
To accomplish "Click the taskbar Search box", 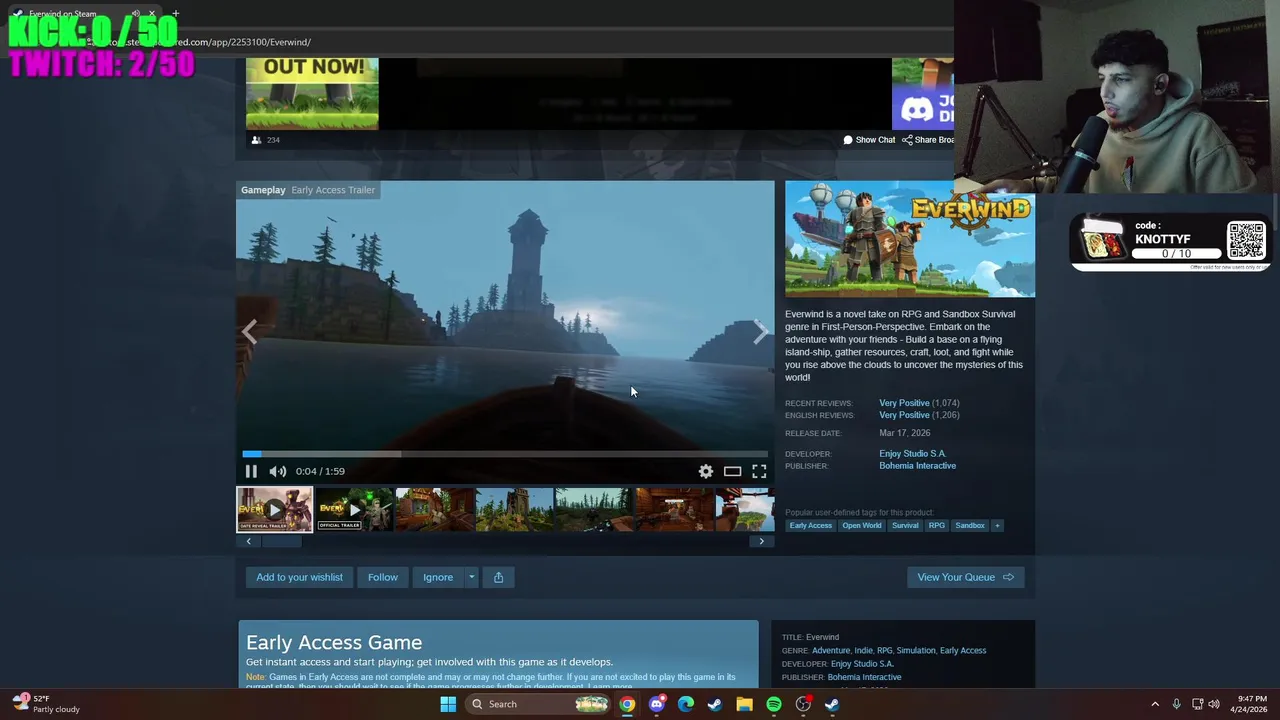I will tap(539, 704).
